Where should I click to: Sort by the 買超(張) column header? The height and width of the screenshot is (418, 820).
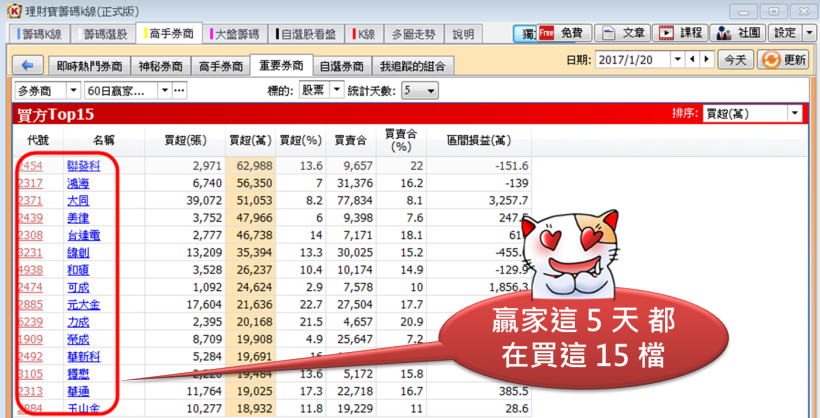pyautogui.click(x=185, y=140)
